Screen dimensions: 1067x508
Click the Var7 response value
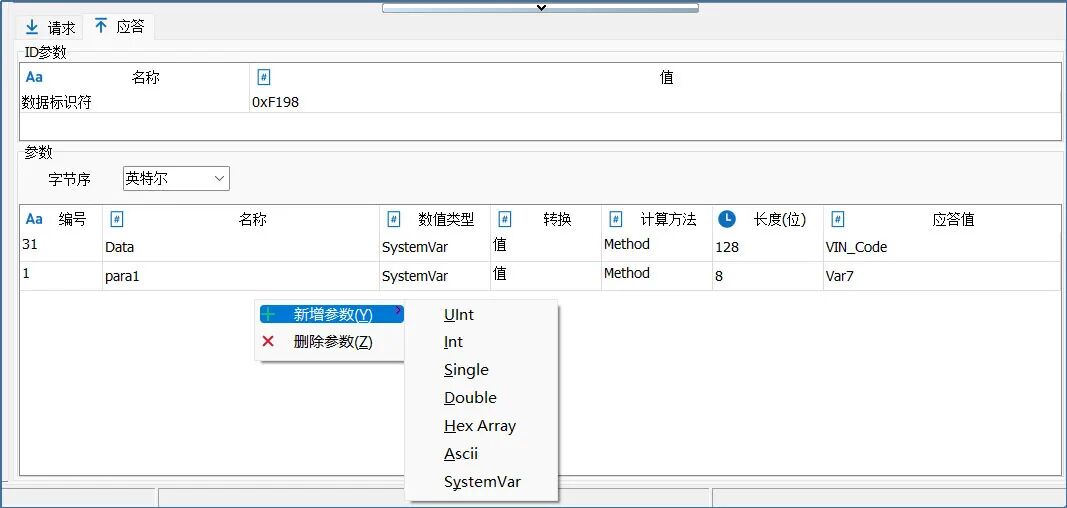[x=839, y=277]
